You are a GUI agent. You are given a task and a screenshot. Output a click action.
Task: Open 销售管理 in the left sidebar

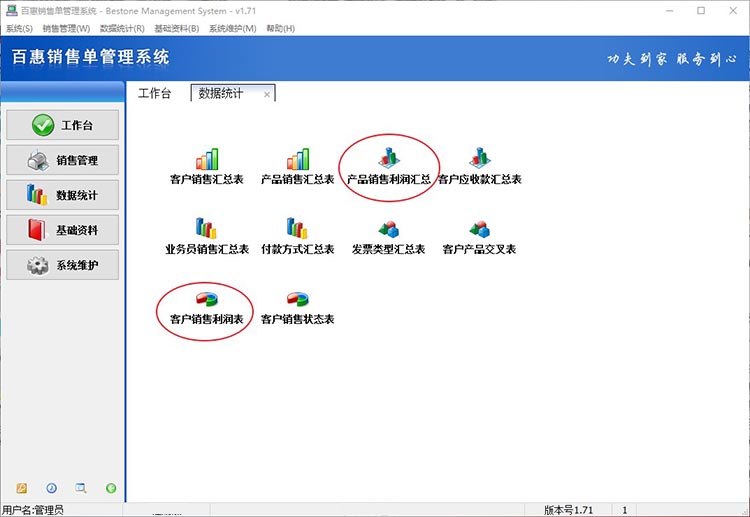click(63, 160)
